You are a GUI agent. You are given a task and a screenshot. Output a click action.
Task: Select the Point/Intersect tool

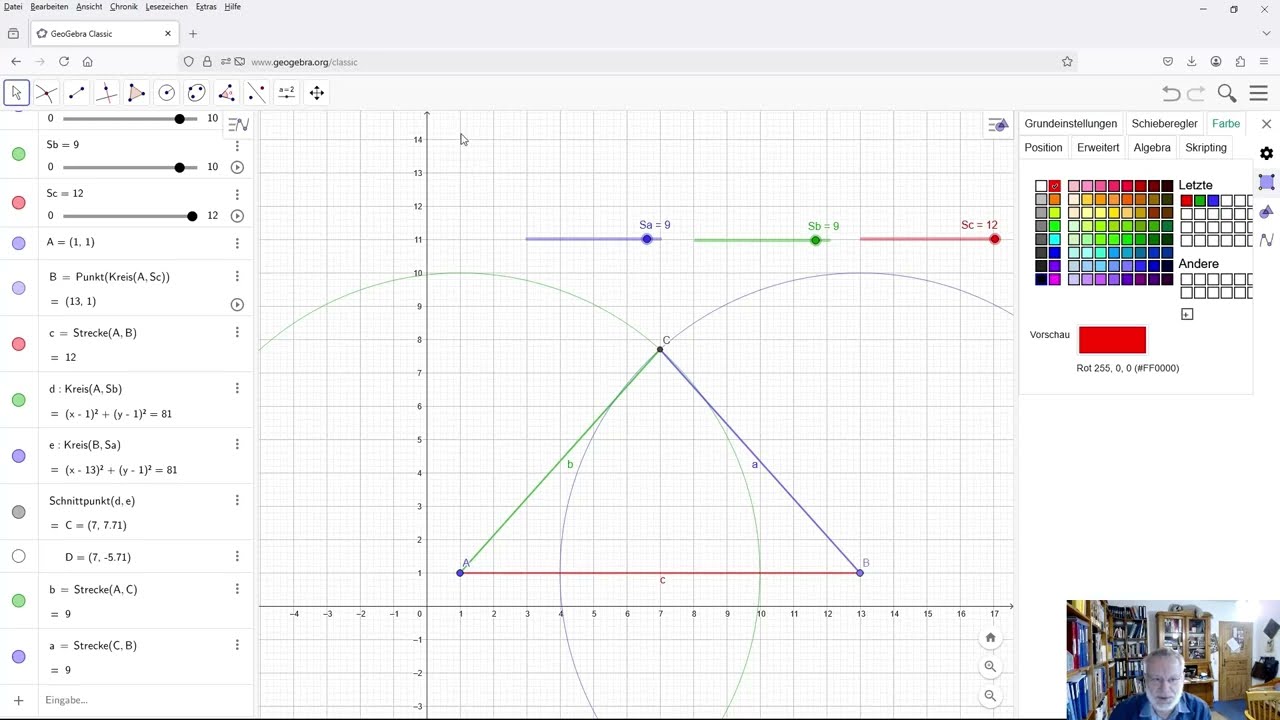coord(46,93)
